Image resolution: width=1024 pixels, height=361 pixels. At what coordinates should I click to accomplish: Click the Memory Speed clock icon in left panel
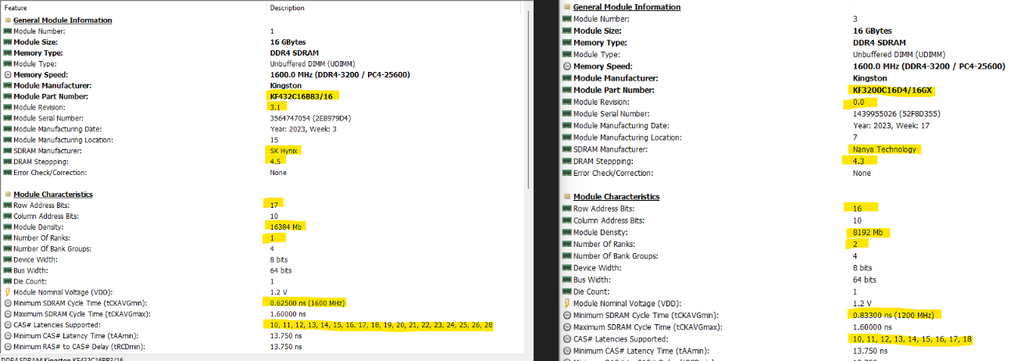[x=8, y=74]
